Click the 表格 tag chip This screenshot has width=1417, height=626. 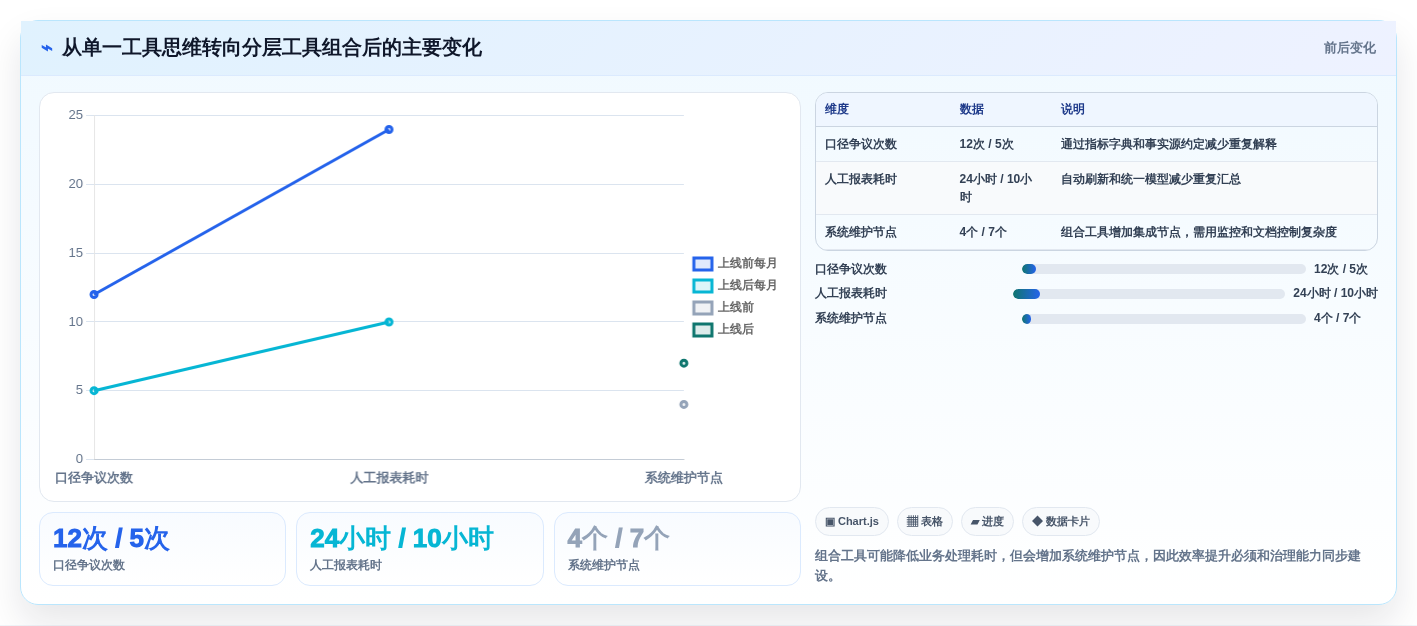click(x=925, y=521)
